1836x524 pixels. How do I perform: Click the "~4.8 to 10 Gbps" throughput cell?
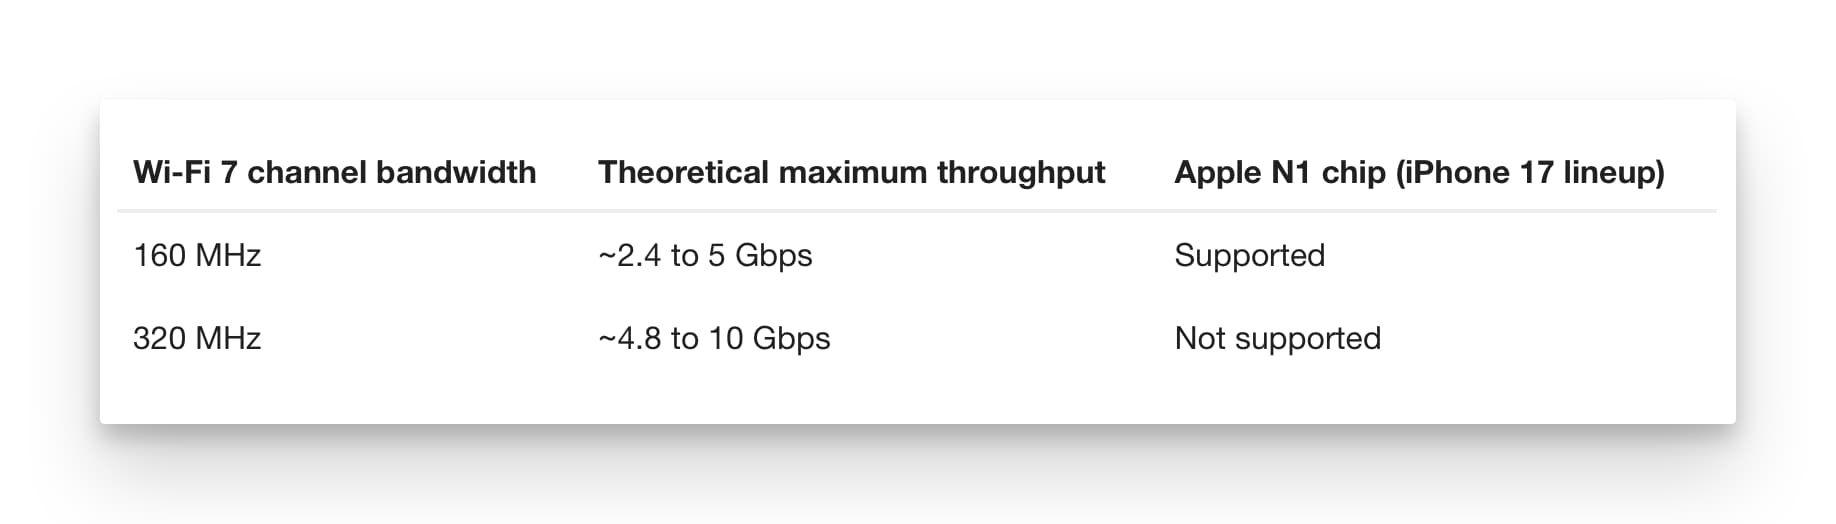tap(714, 338)
